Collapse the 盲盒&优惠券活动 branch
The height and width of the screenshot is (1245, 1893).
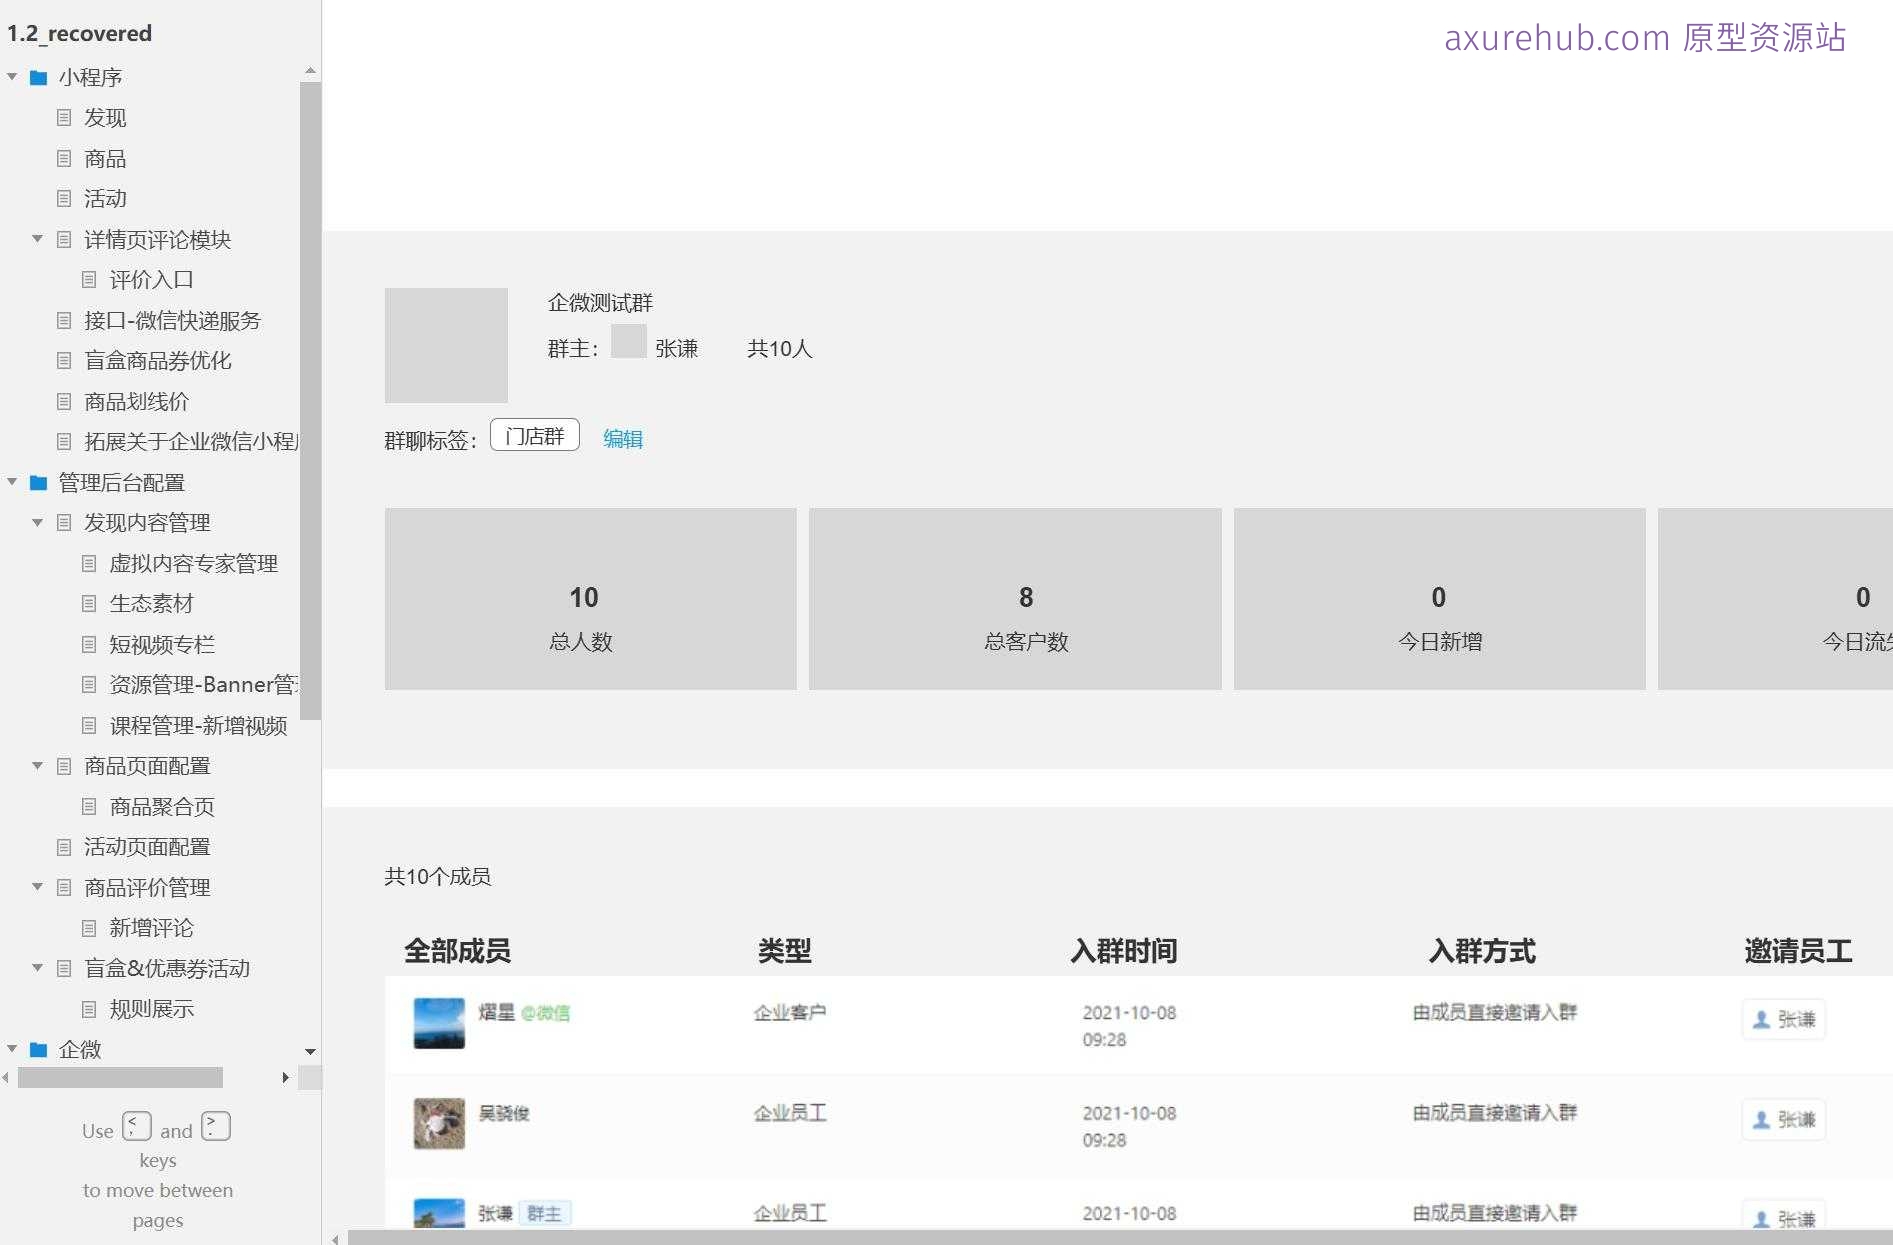click(x=37, y=968)
